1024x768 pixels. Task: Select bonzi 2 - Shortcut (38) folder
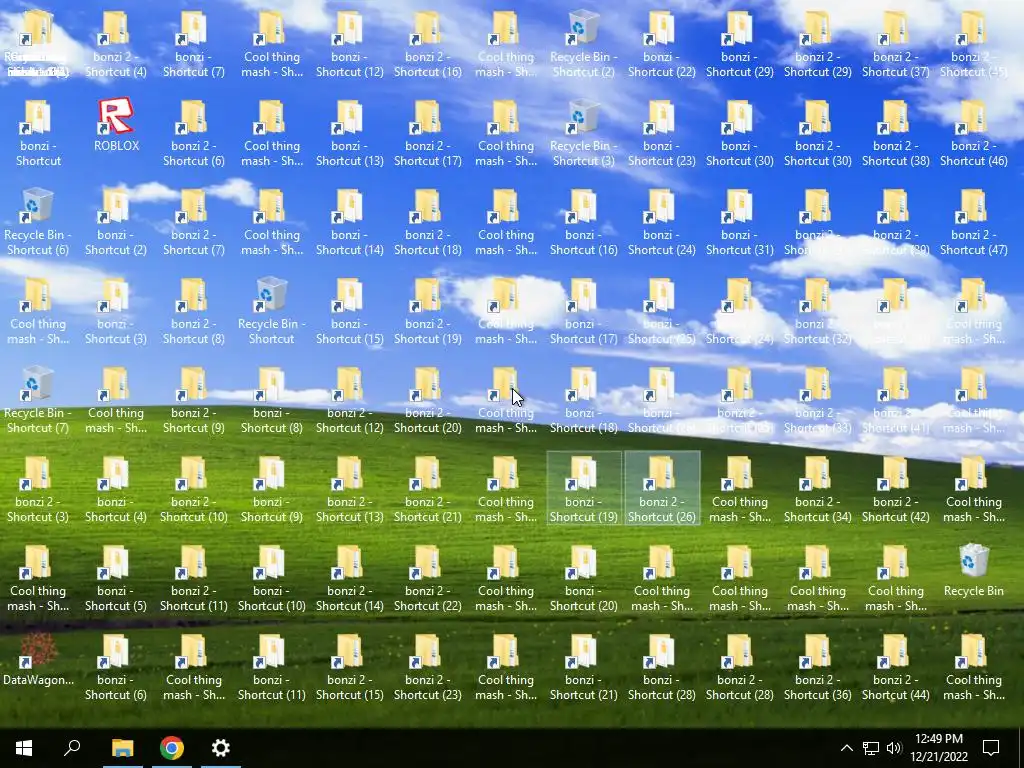[x=895, y=133]
